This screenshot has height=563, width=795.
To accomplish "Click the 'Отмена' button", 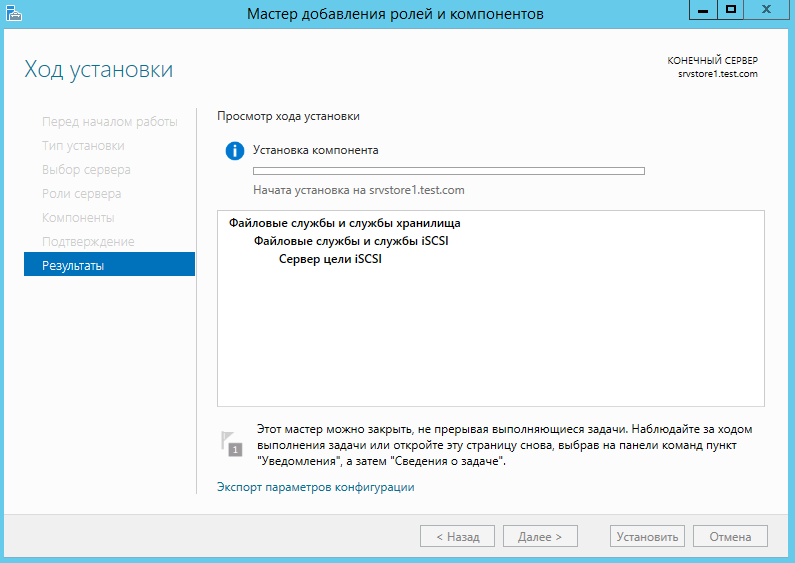I will [730, 537].
